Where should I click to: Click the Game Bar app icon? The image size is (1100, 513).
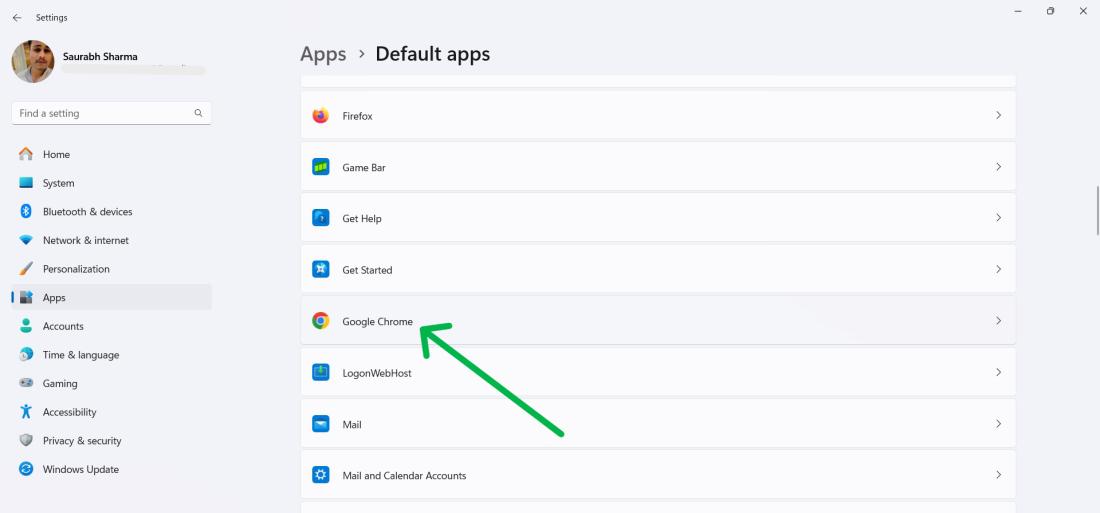(321, 167)
